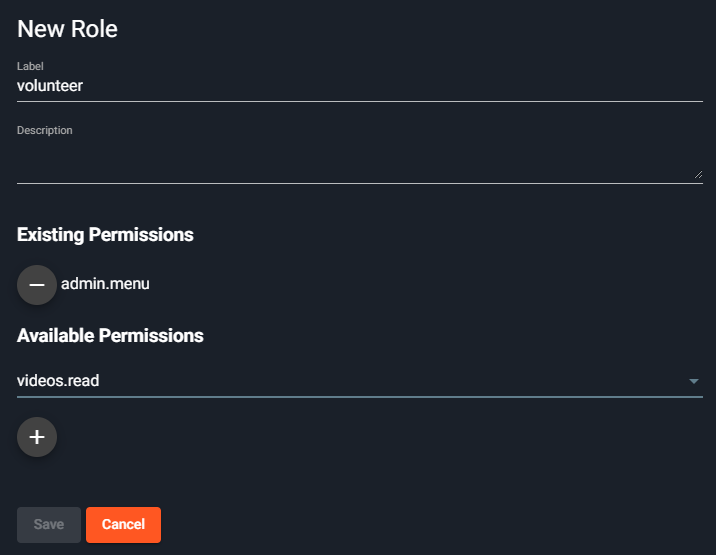Click the New Role page heading
The image size is (716, 555).
pyautogui.click(x=67, y=29)
